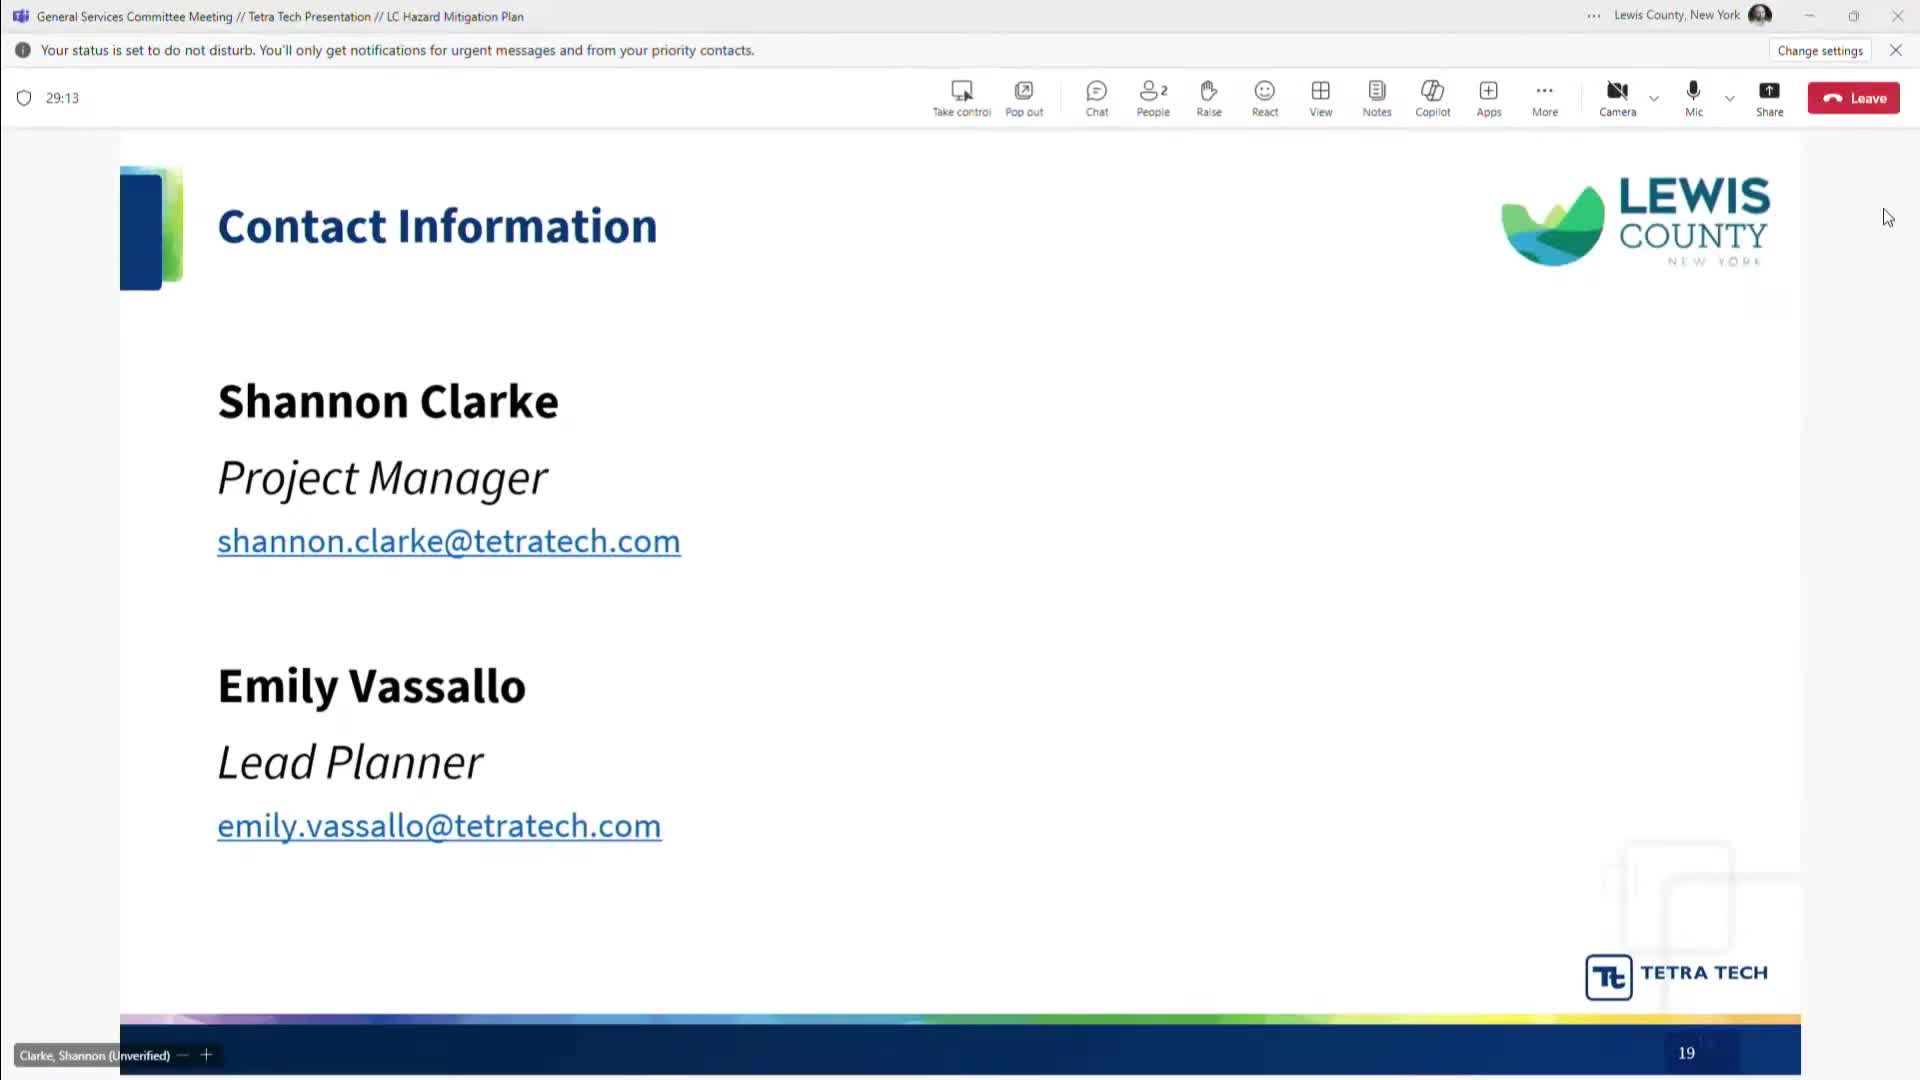
Task: Show the People participants list
Action: coord(1152,97)
